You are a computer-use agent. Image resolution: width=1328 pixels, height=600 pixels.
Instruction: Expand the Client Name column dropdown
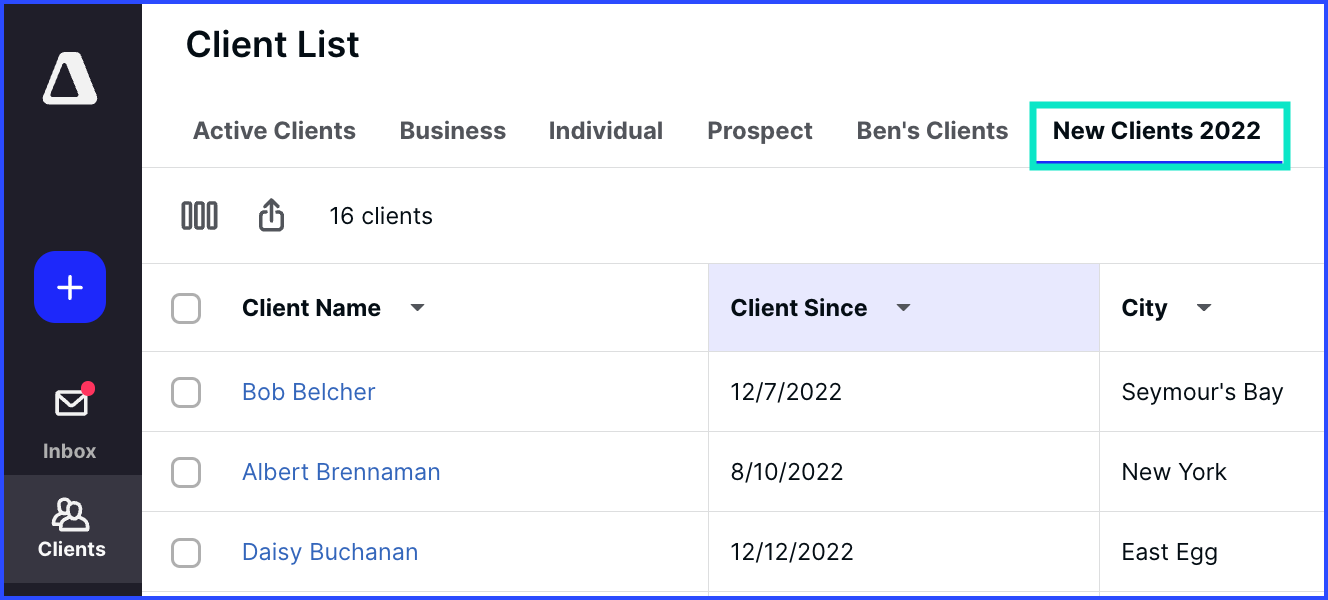tap(418, 308)
